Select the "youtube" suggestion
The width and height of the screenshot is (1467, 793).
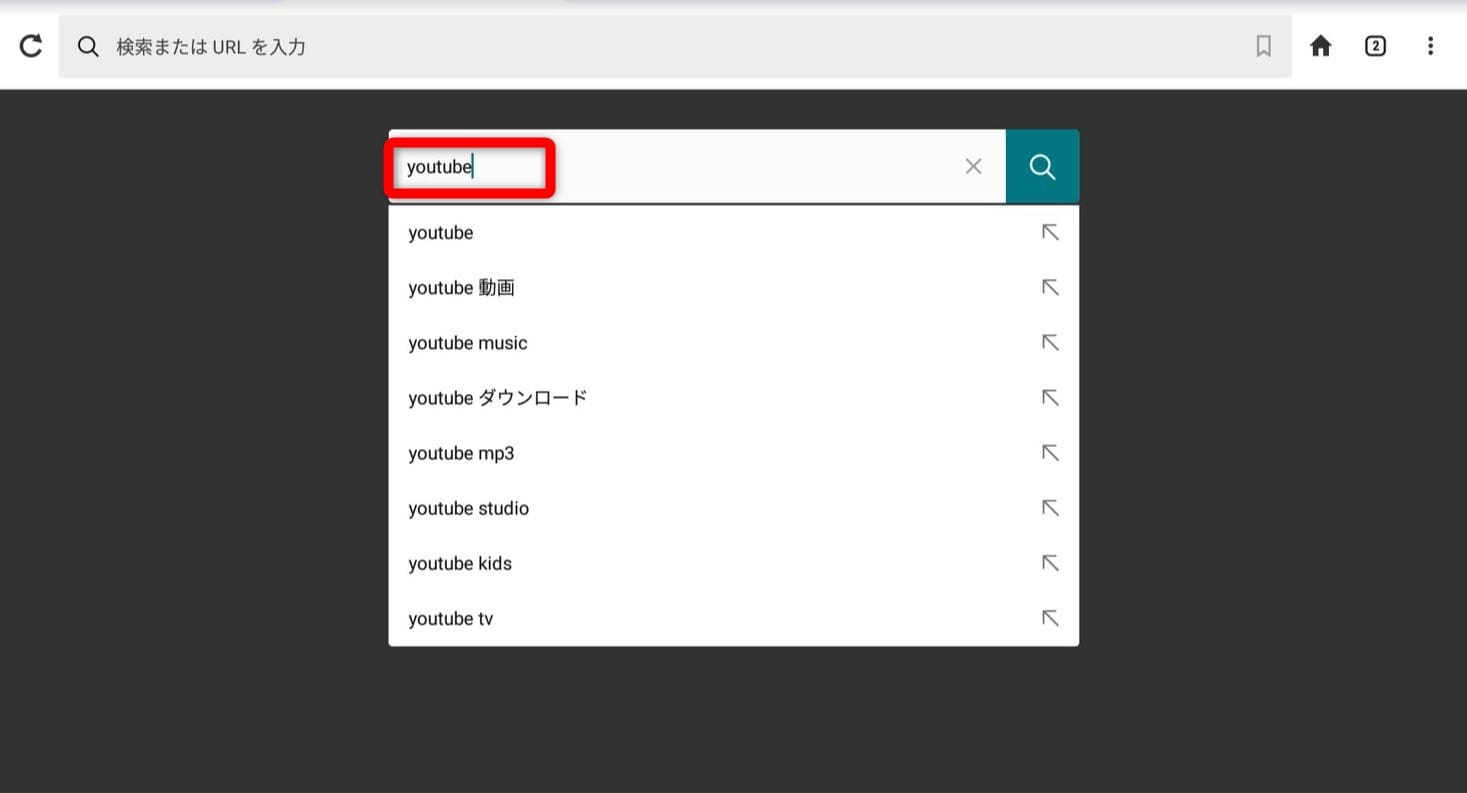(441, 233)
